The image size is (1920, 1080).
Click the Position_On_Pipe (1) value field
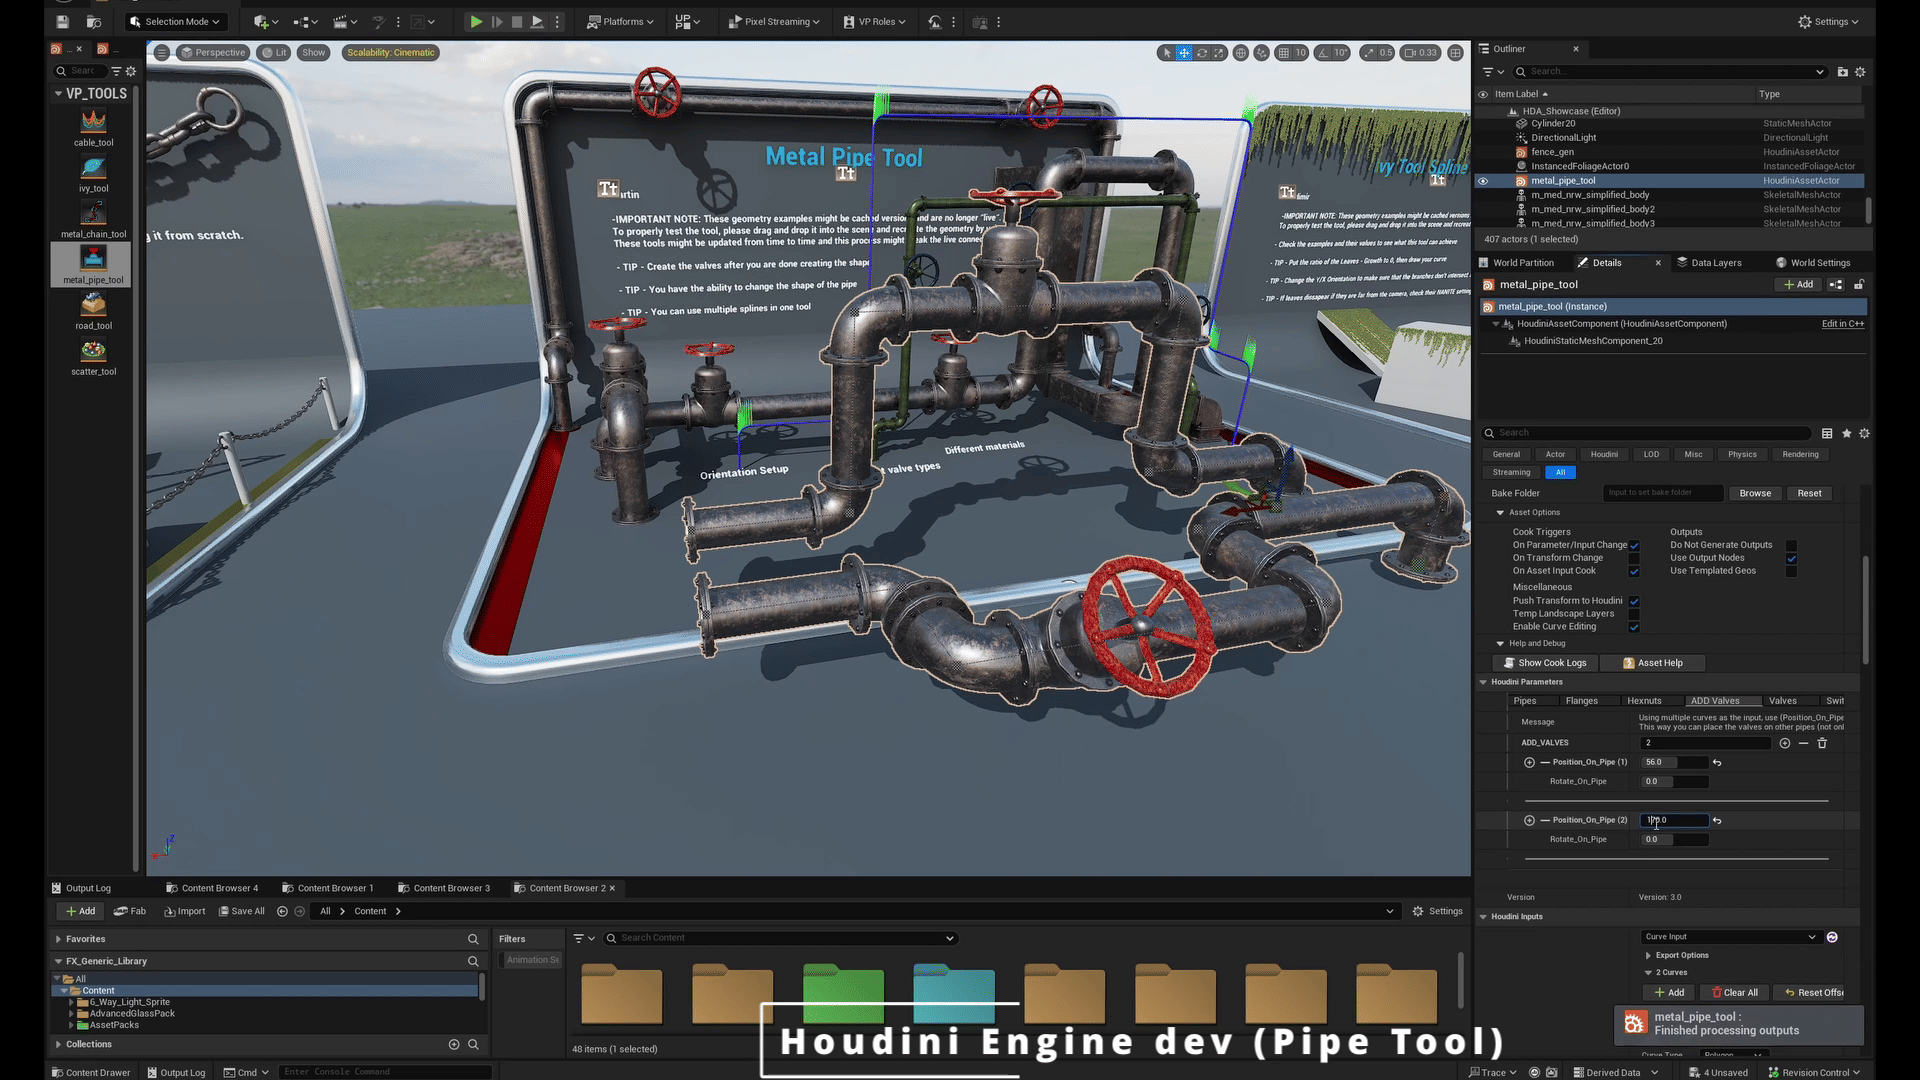click(1673, 762)
